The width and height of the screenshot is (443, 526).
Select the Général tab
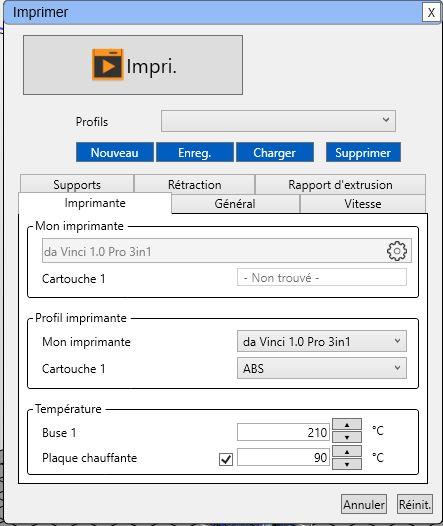pos(235,203)
